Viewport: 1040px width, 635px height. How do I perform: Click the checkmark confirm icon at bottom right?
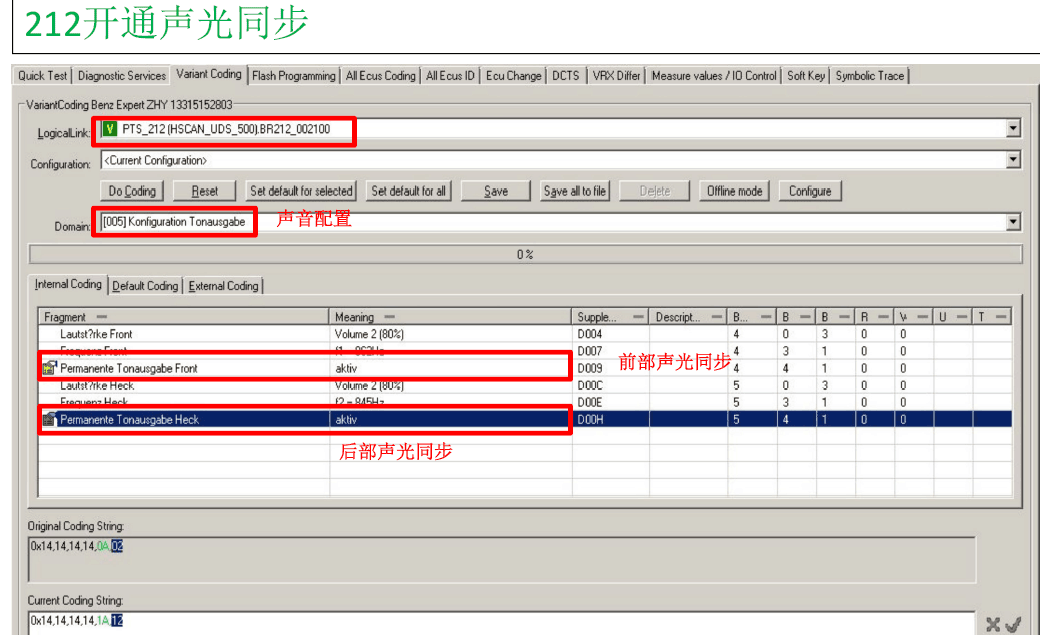click(1013, 624)
